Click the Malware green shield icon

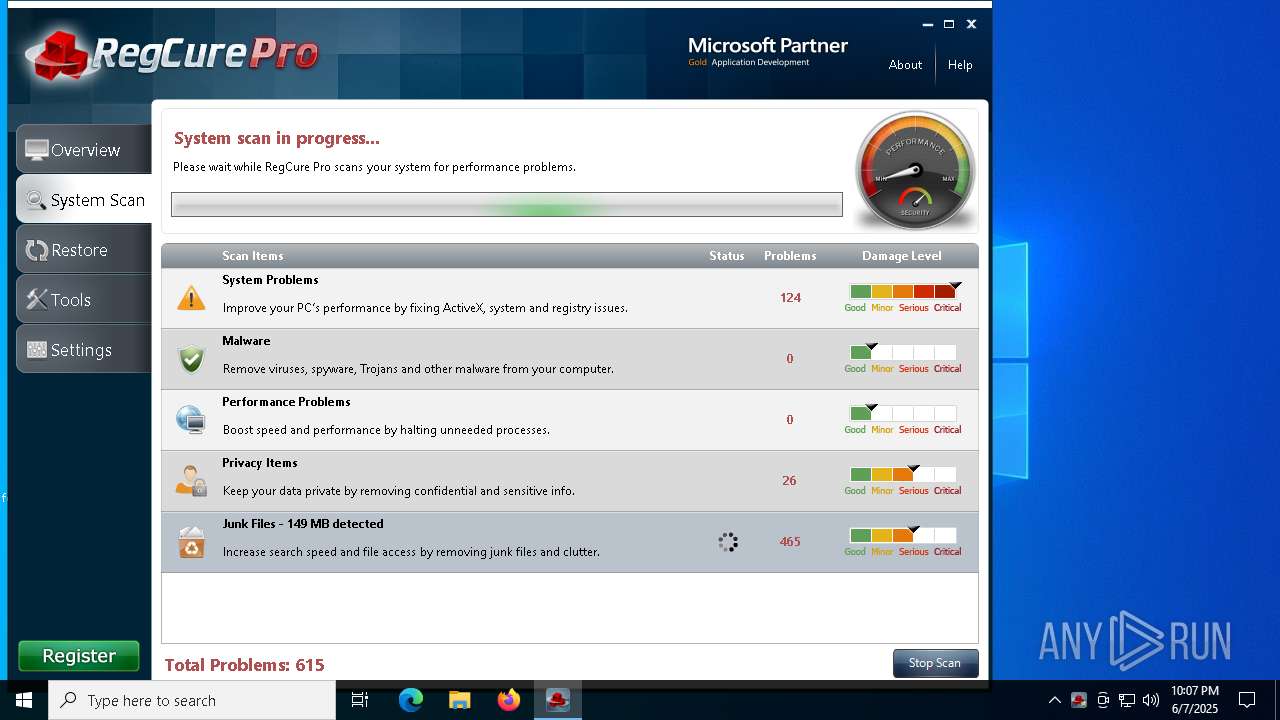click(x=191, y=359)
